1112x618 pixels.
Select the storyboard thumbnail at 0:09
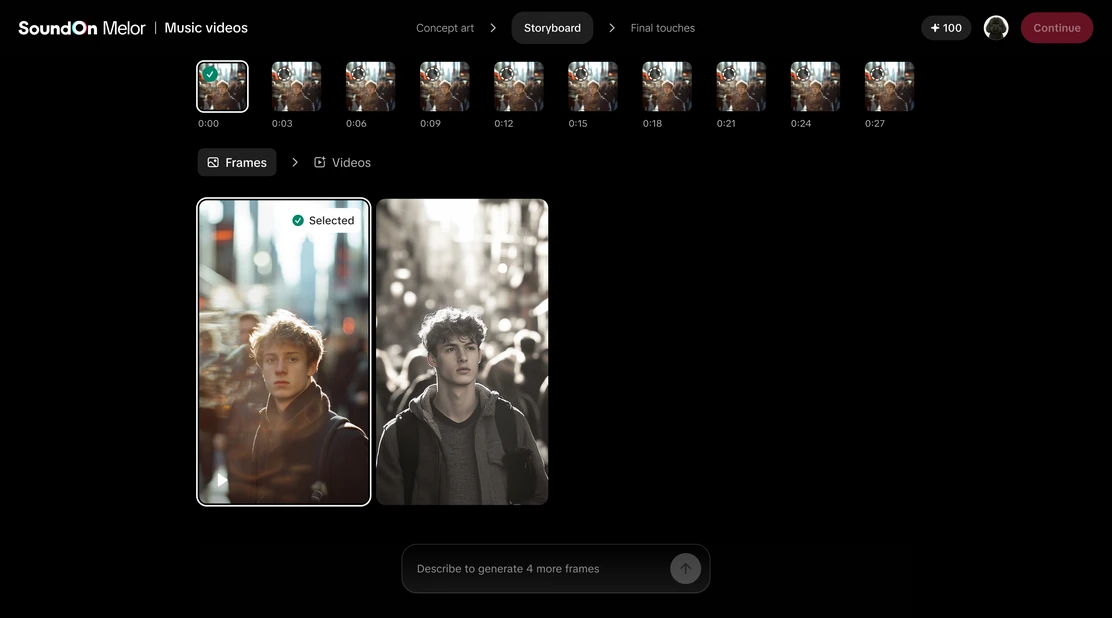pos(445,87)
